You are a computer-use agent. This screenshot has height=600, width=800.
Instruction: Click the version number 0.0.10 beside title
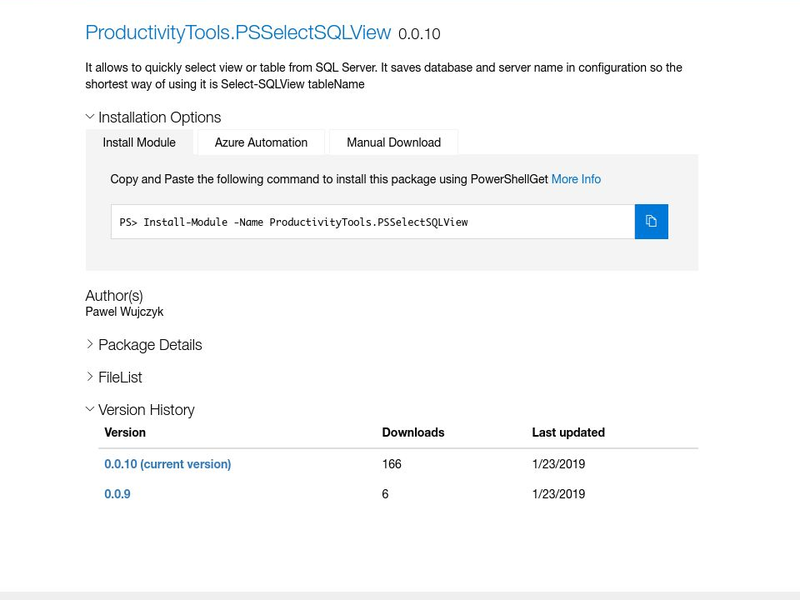pyautogui.click(x=419, y=34)
